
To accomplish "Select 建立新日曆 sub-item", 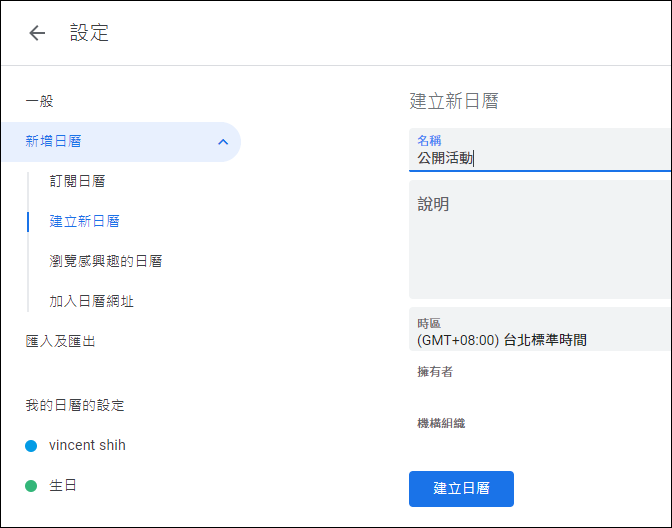I will [x=84, y=221].
